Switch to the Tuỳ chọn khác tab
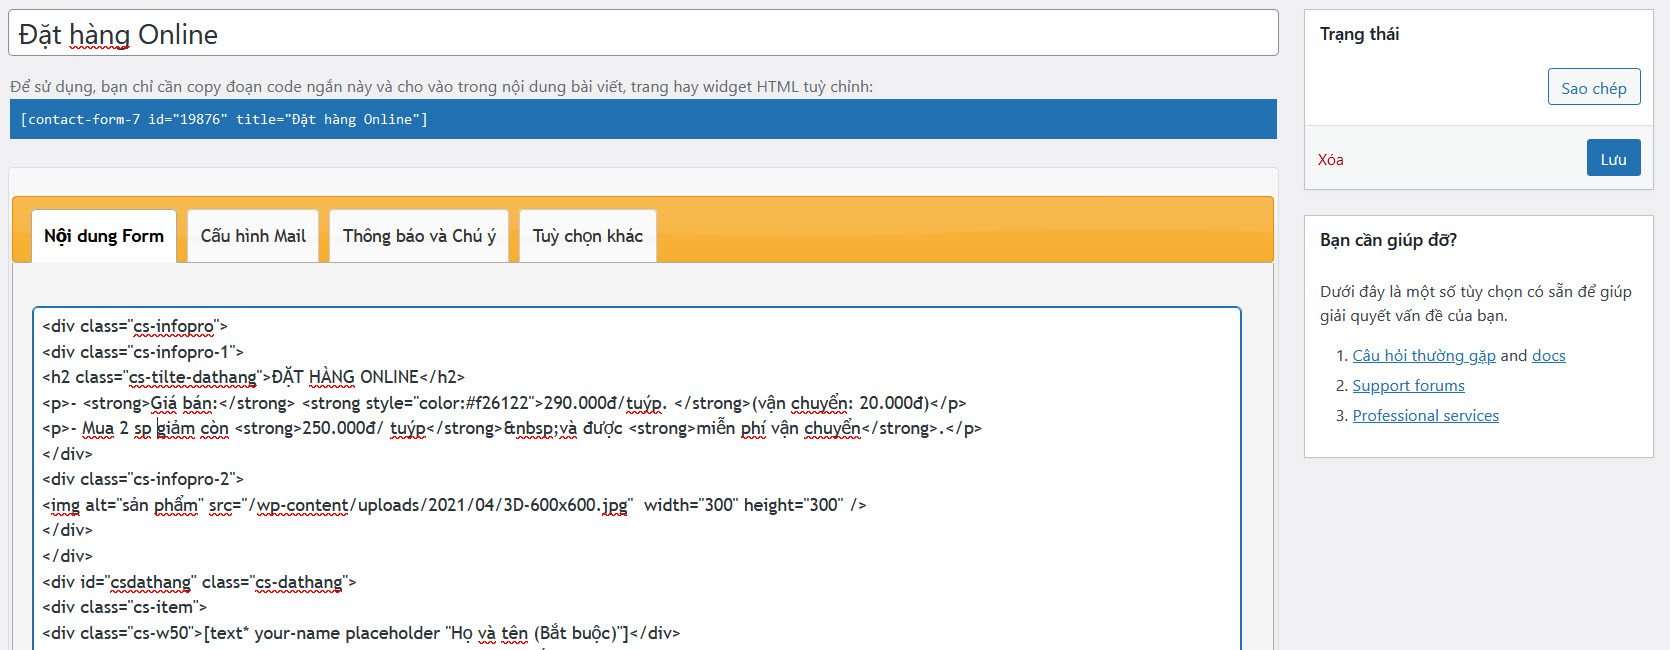Image resolution: width=1670 pixels, height=650 pixels. pyautogui.click(x=588, y=236)
